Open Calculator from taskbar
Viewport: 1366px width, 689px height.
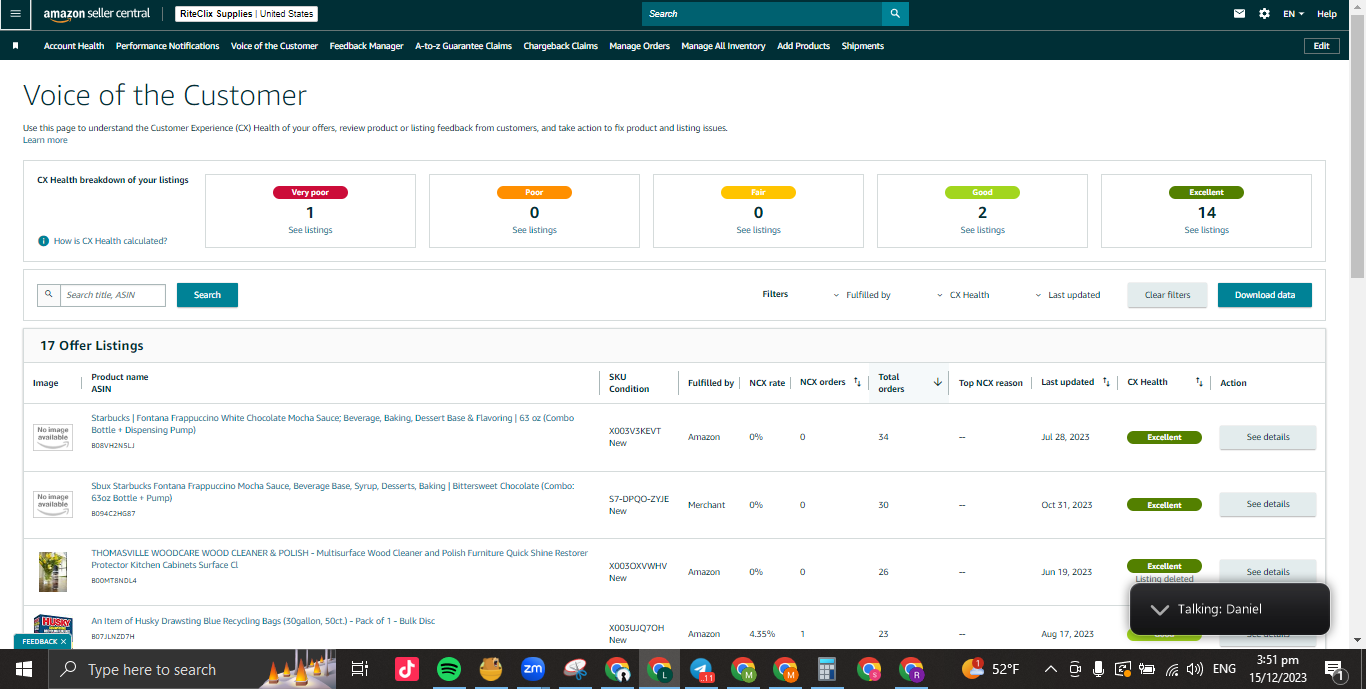(827, 669)
